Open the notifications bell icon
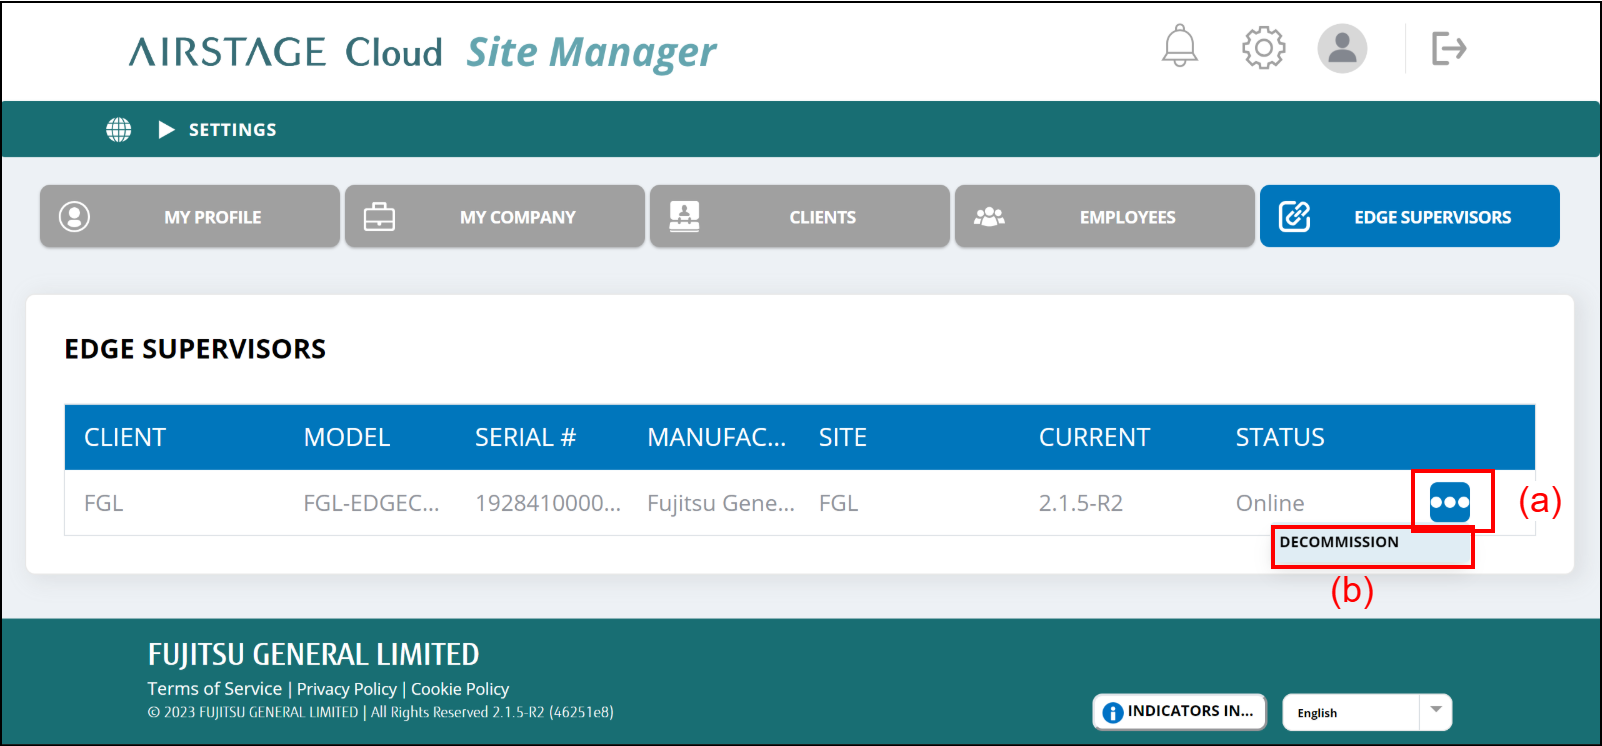This screenshot has height=746, width=1602. [1179, 47]
